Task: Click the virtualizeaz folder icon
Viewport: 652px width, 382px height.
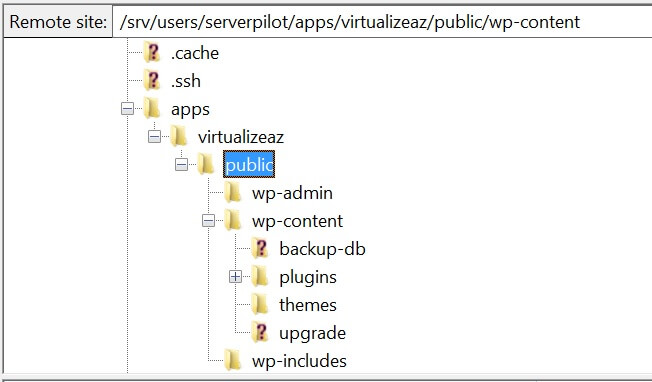Action: pos(179,136)
